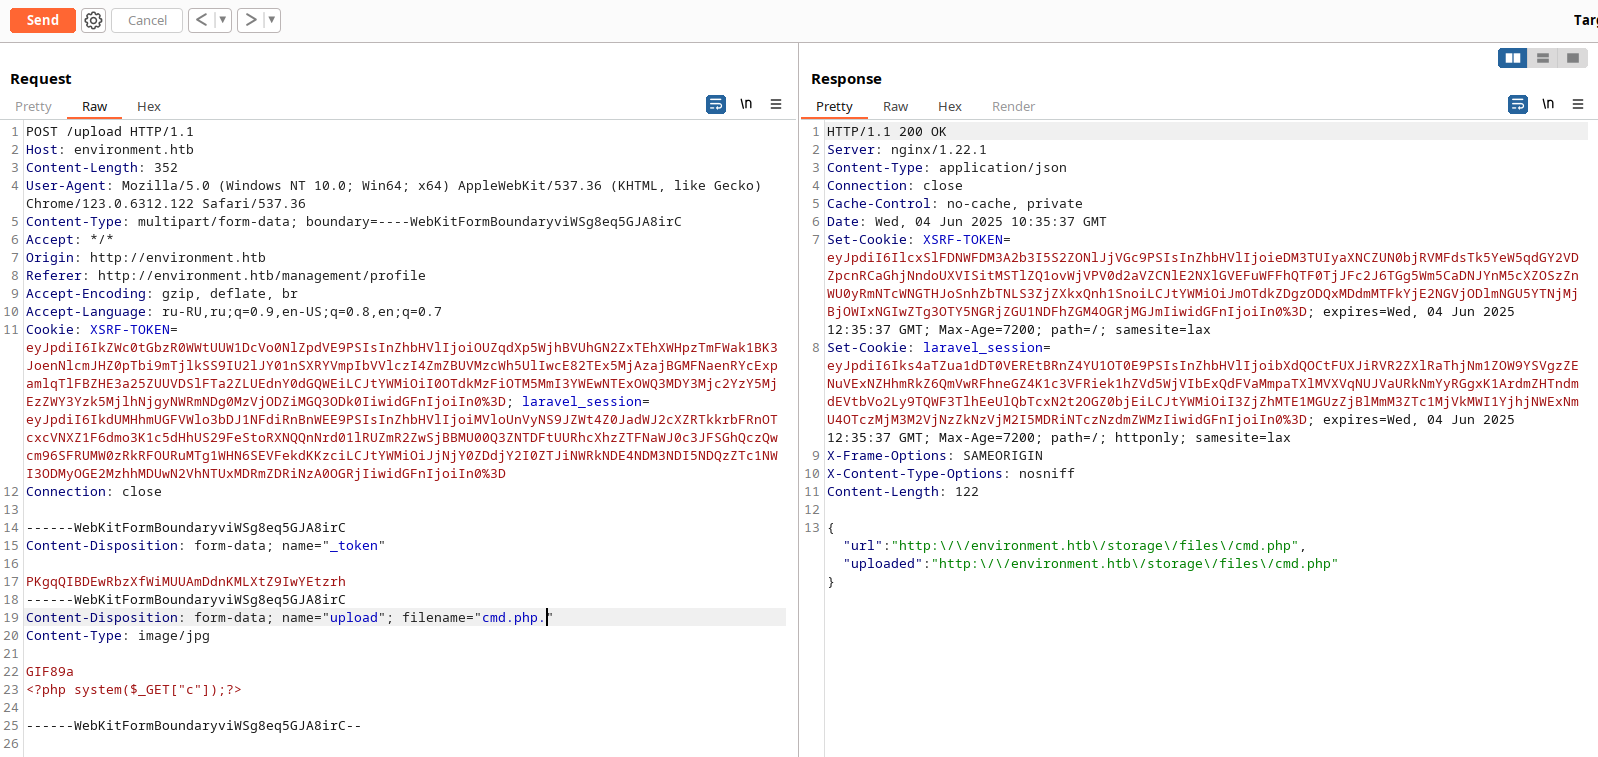
Task: Switch Request view to Pretty tab
Action: point(33,106)
